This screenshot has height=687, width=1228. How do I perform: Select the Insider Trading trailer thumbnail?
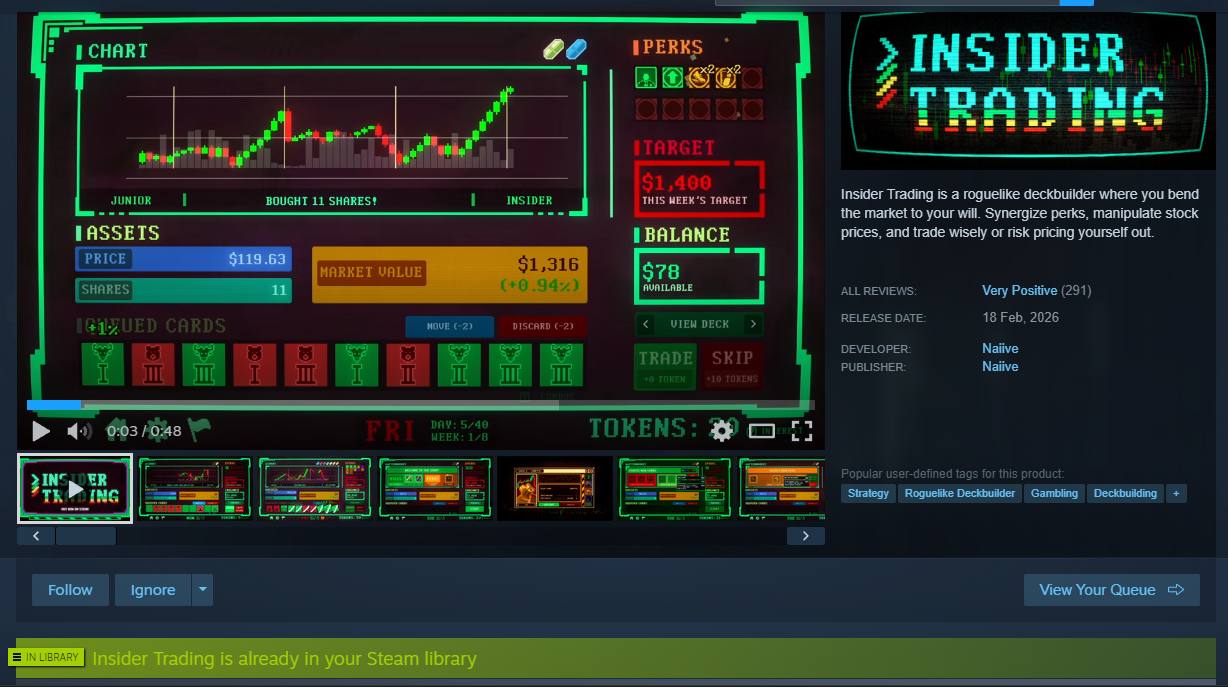click(x=75, y=489)
